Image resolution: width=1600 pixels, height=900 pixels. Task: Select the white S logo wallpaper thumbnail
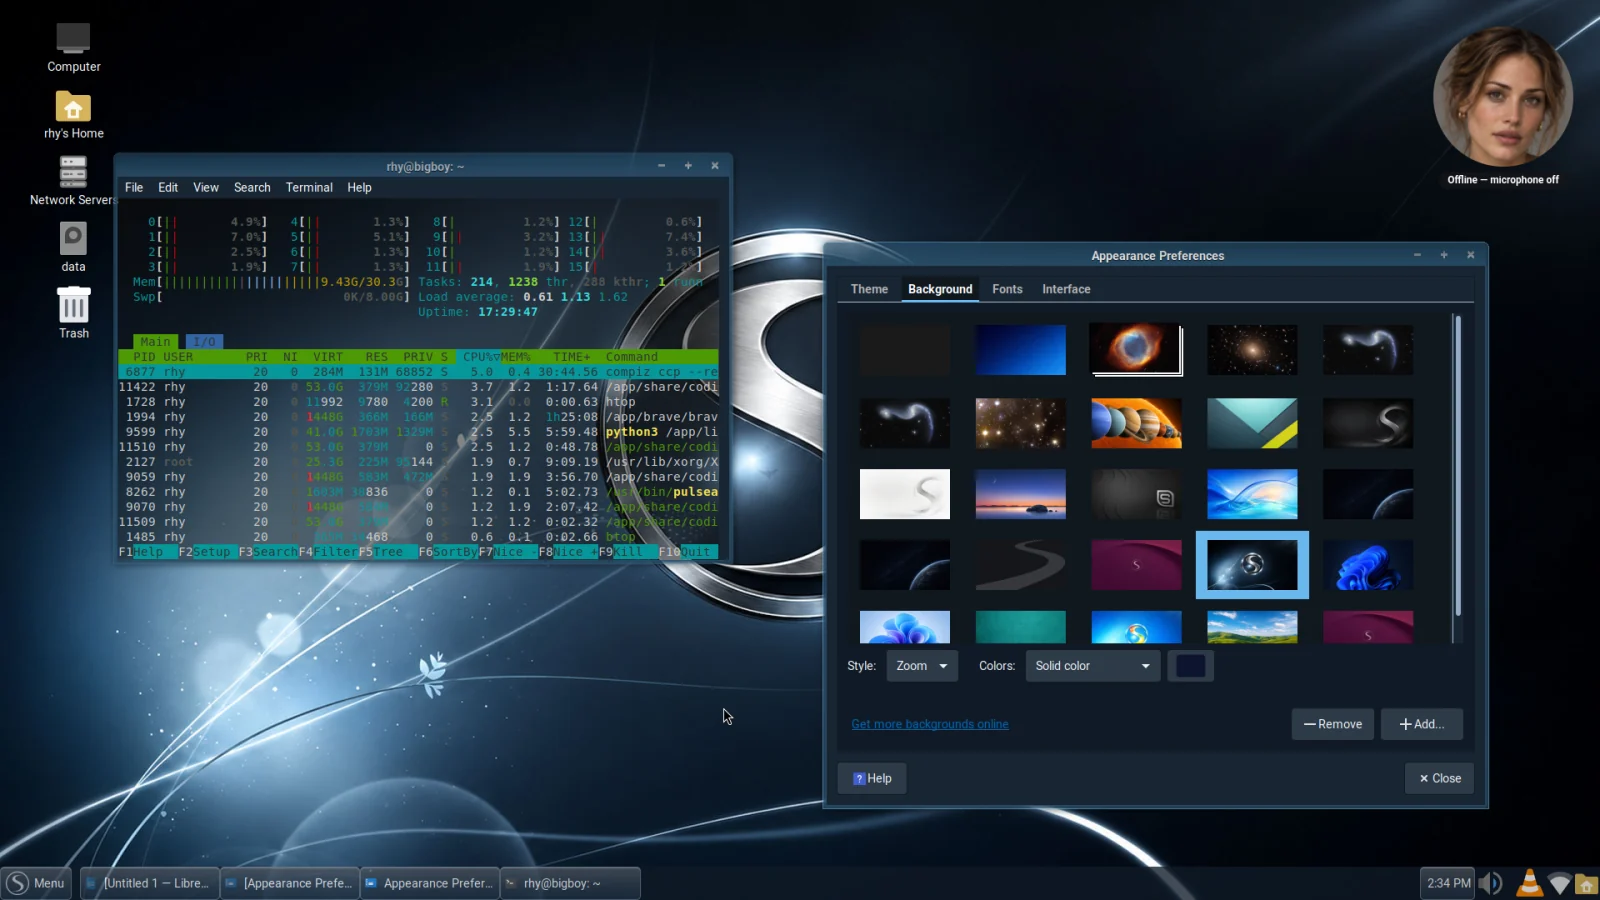[x=905, y=494]
